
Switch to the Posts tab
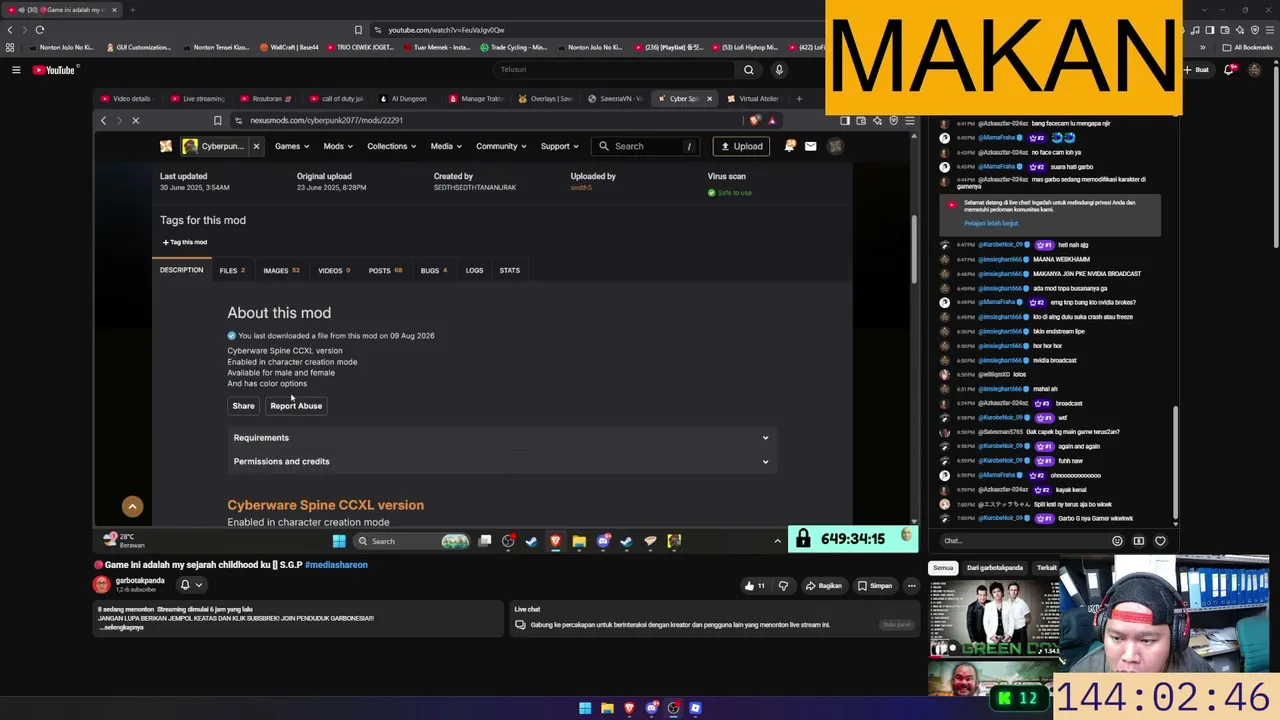pos(385,271)
